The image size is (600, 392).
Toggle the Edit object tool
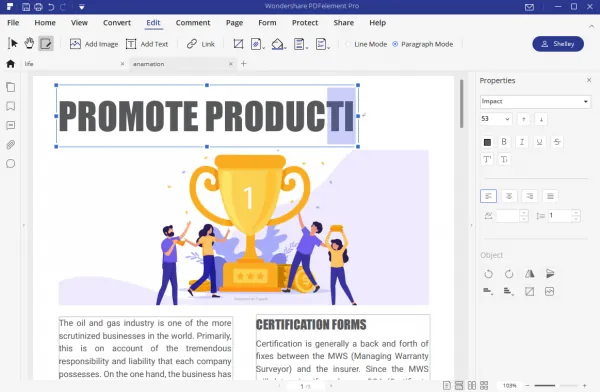[x=46, y=43]
